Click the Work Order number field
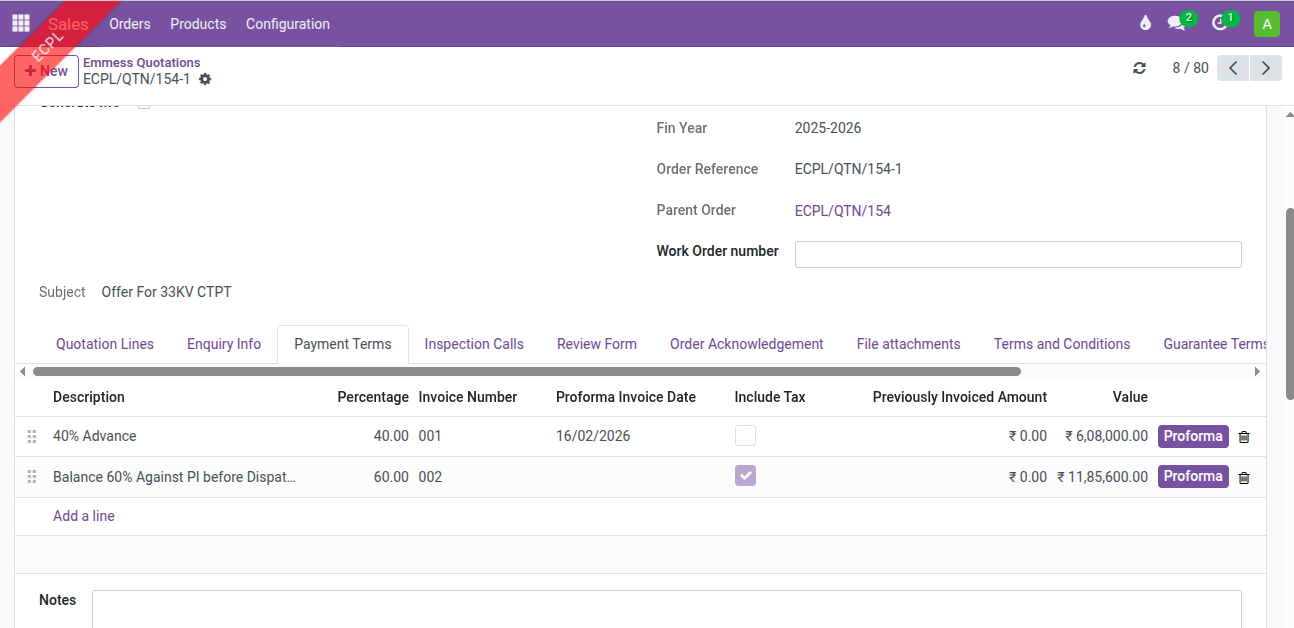This screenshot has height=628, width=1294. (1017, 254)
